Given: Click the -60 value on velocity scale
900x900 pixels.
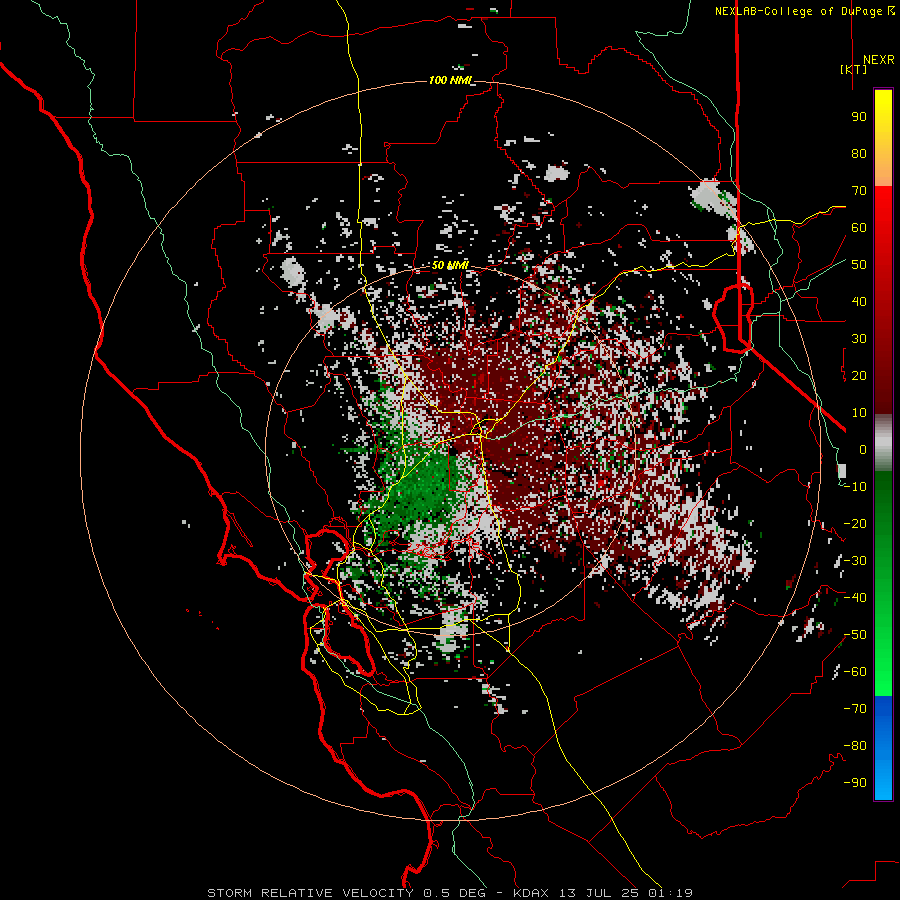Looking at the screenshot, I should tap(855, 672).
